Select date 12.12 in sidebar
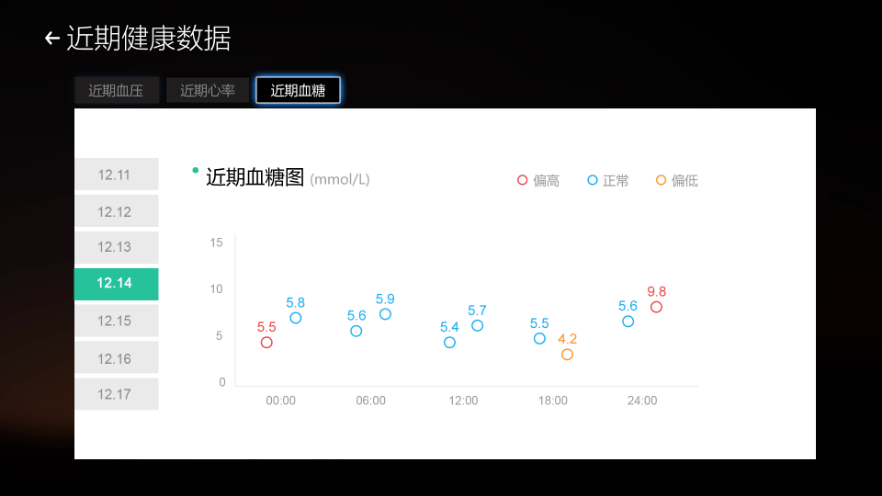 click(x=115, y=211)
